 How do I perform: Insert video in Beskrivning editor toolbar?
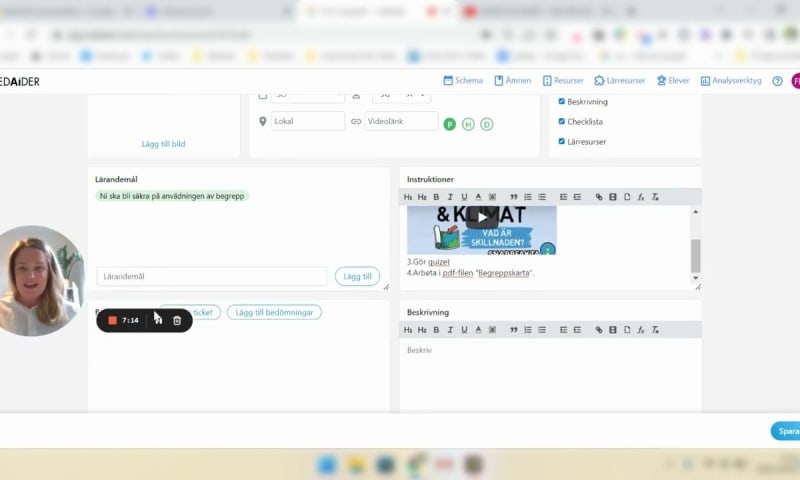click(613, 330)
